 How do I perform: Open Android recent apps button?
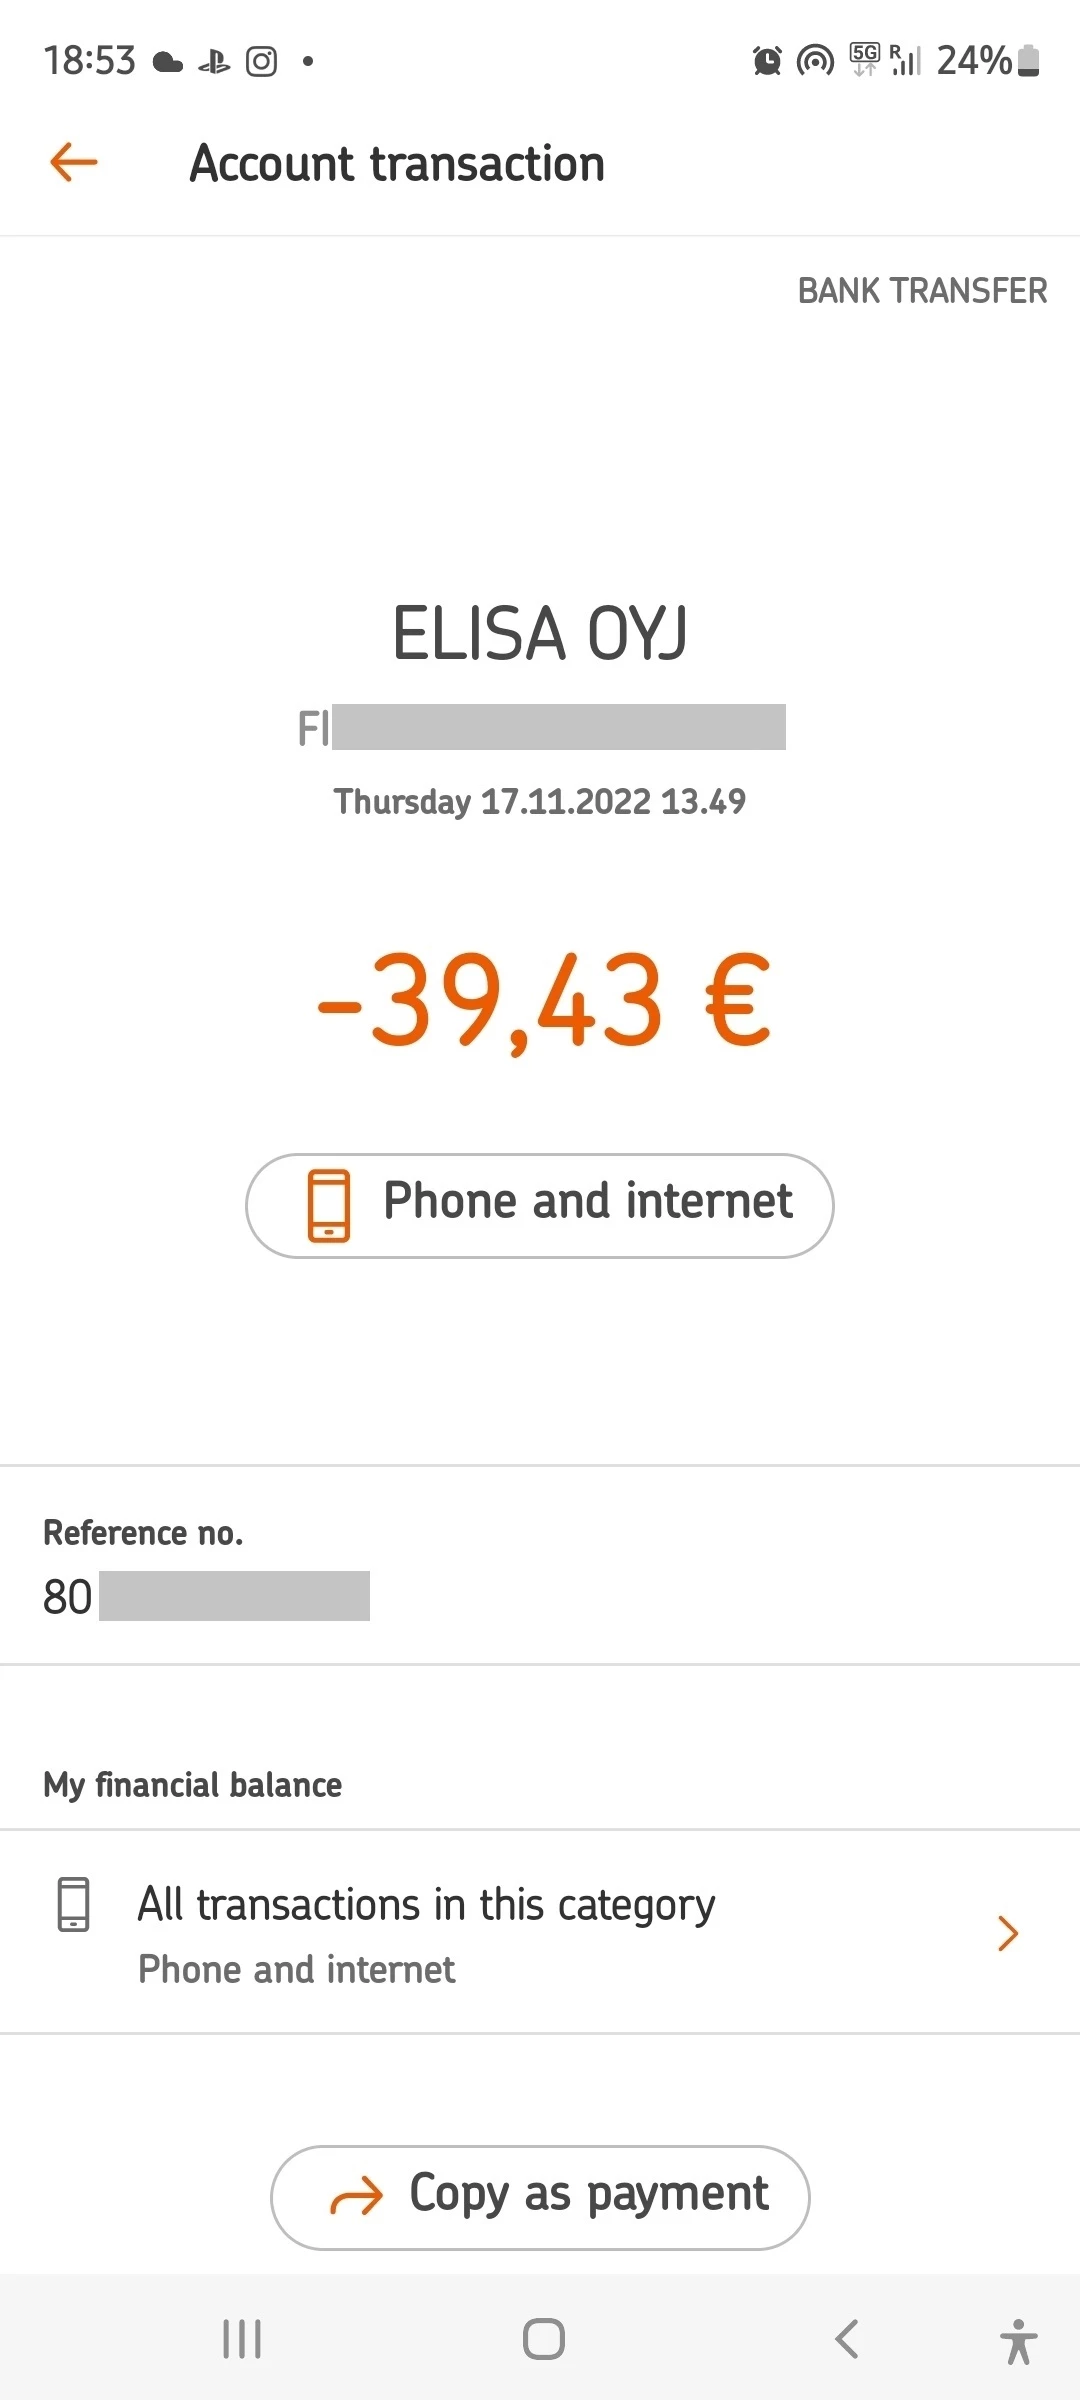(x=242, y=2339)
